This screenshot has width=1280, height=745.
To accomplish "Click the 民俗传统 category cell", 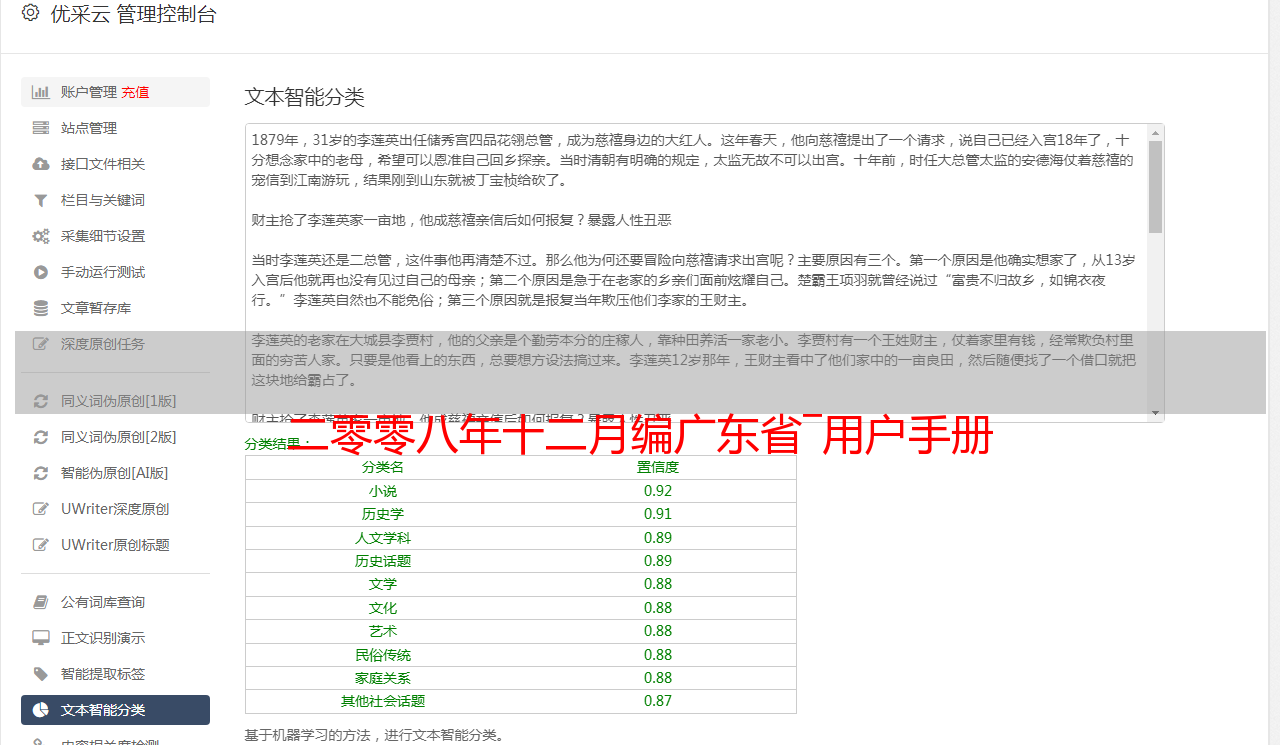I will coord(383,655).
